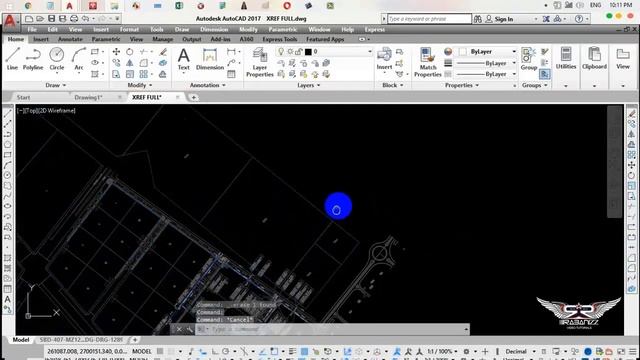Click the search keyword input field
This screenshot has height=360, width=640.
429,19
